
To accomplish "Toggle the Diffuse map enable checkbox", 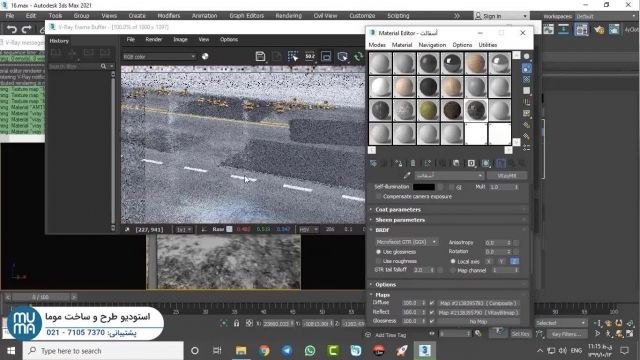I will (x=431, y=303).
